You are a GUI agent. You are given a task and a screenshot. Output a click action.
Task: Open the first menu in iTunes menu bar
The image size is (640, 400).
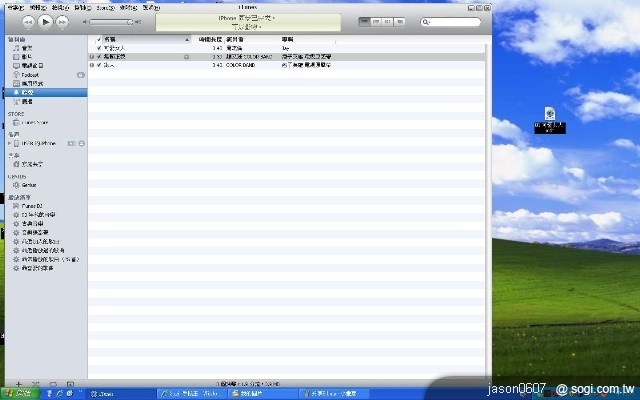click(14, 7)
